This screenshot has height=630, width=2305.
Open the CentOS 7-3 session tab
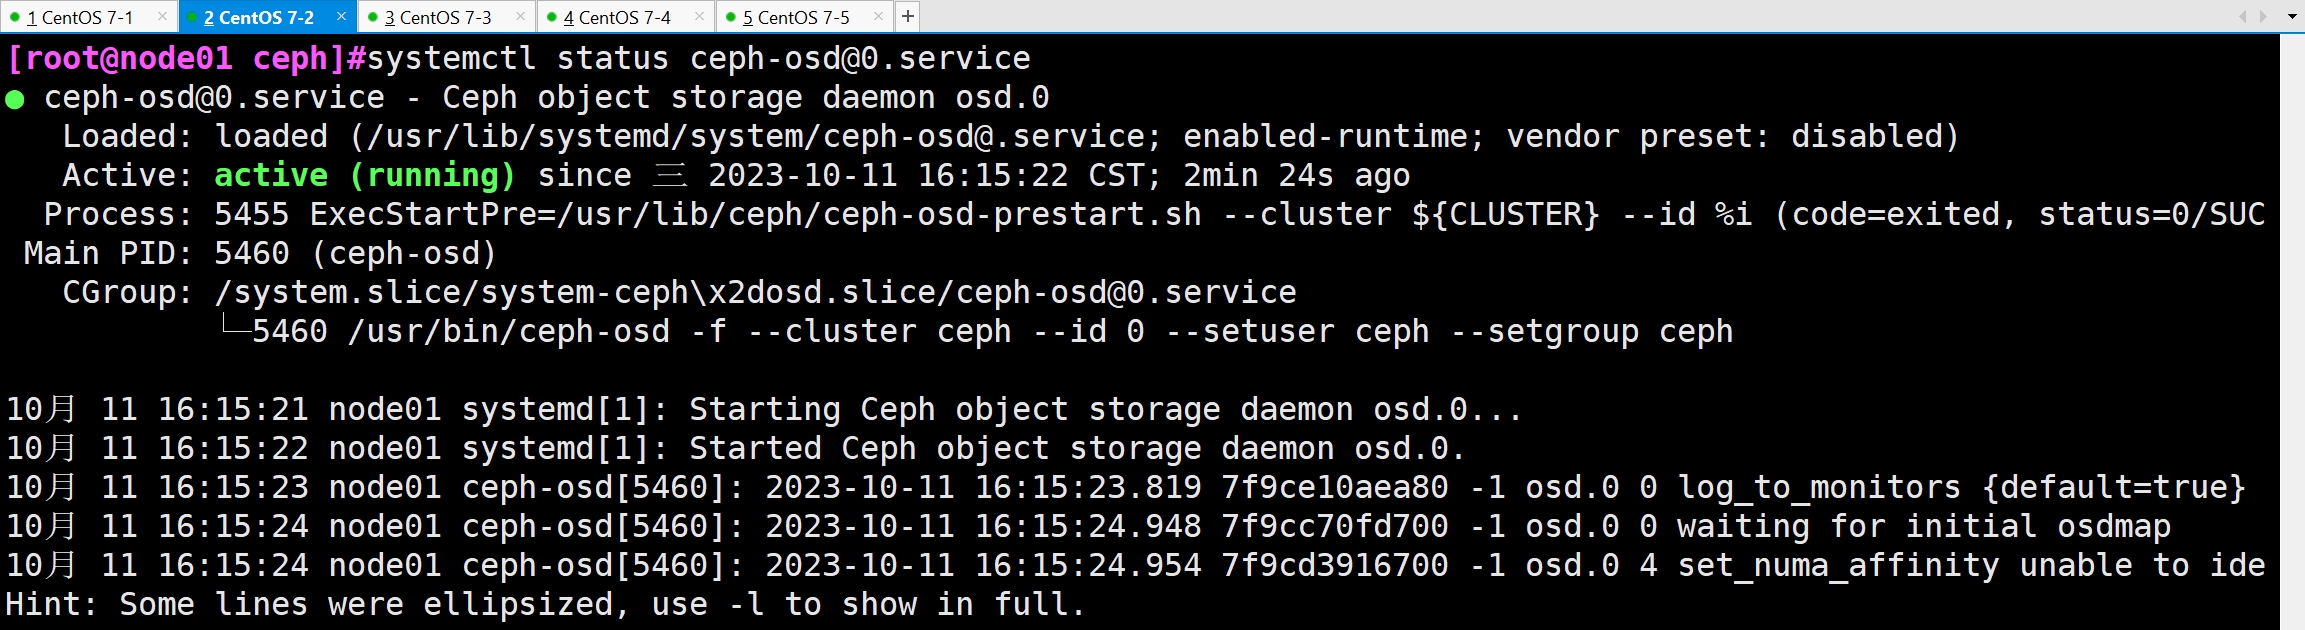(438, 17)
